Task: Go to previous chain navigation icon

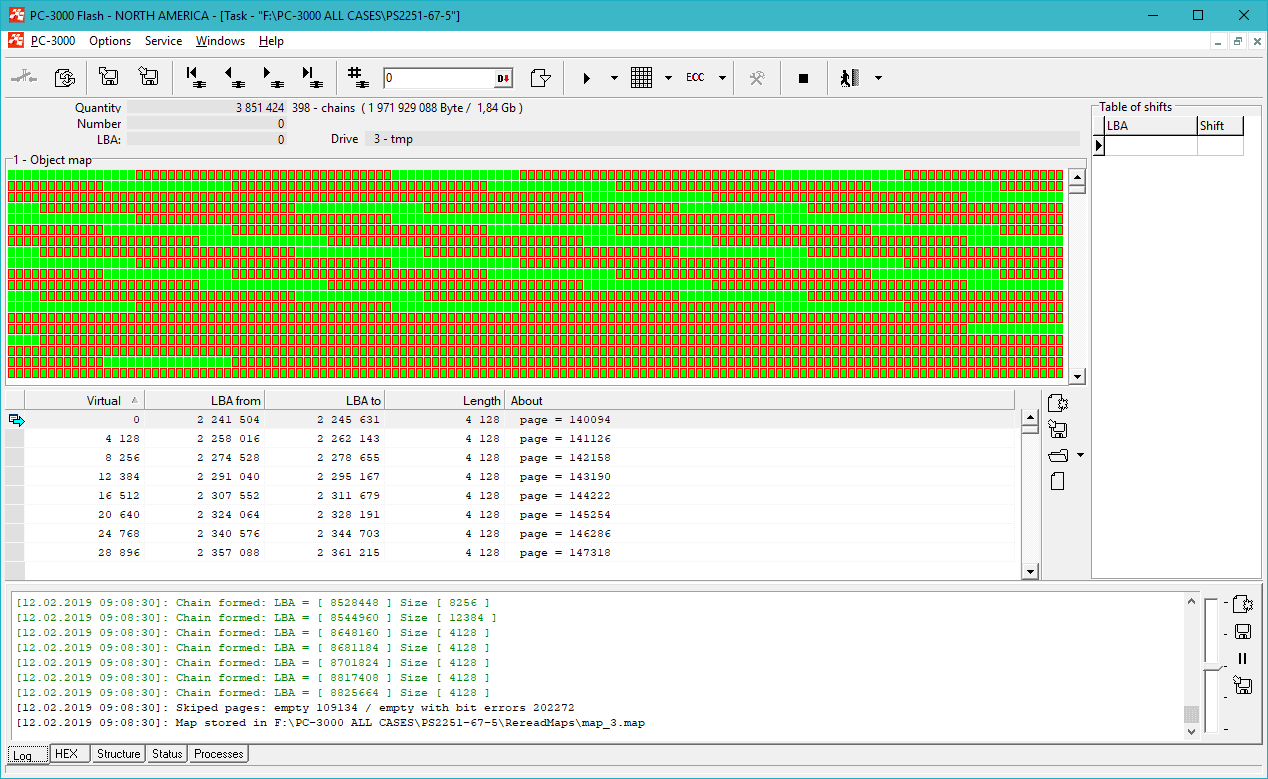Action: 234,78
